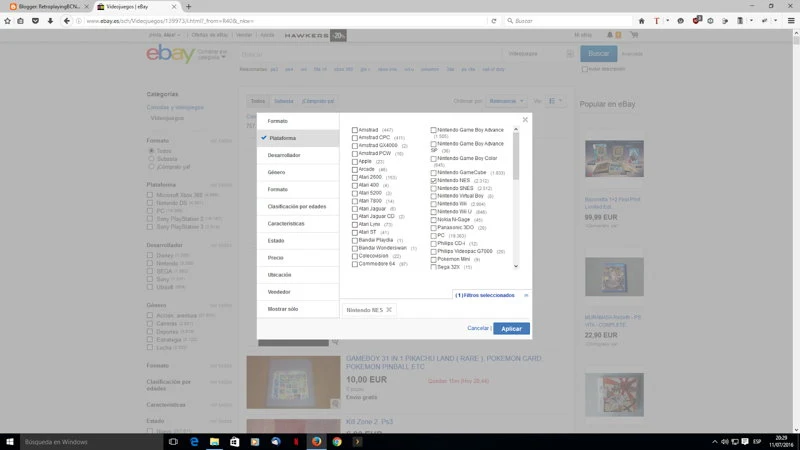Switch to the Blogger RetroplayingBCN tab

(x=45, y=6)
